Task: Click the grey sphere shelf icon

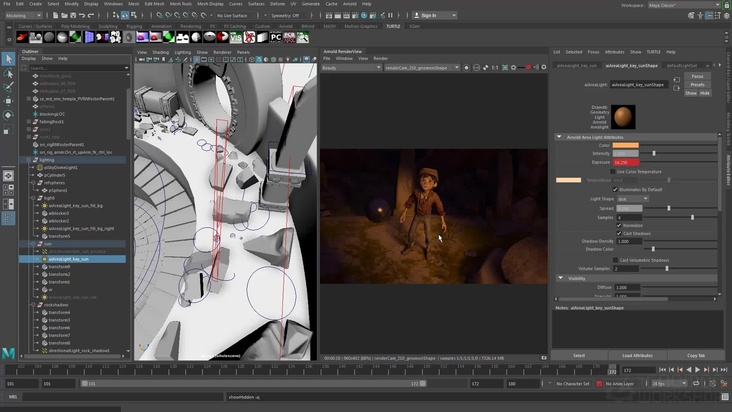Action: (x=49, y=37)
